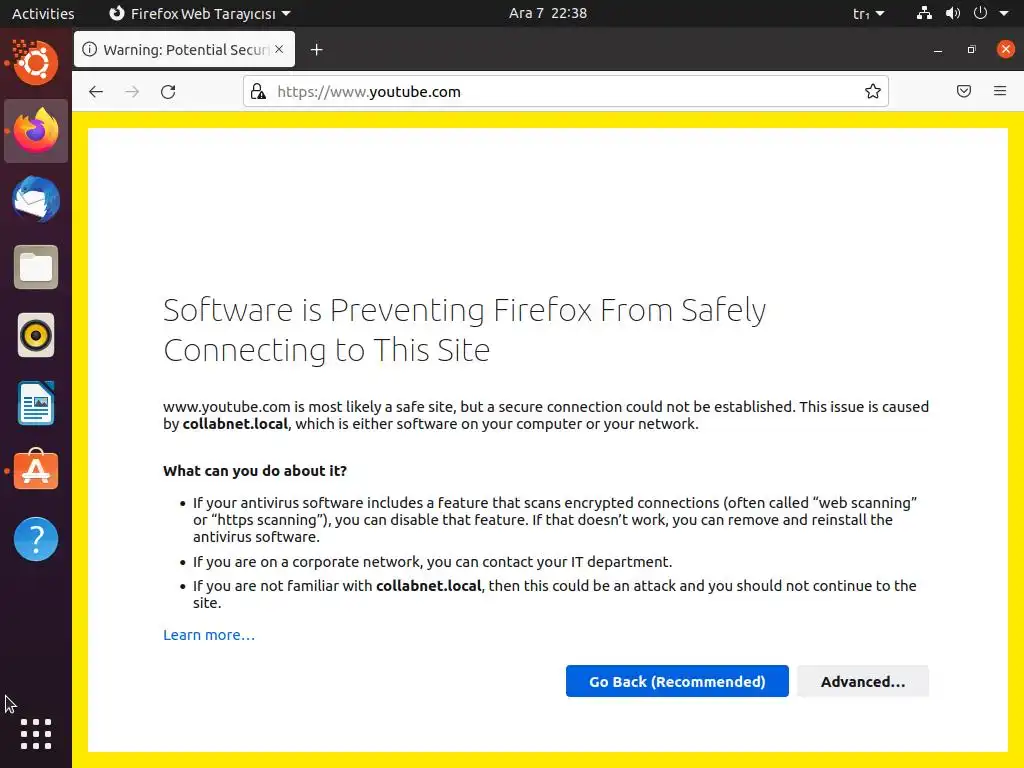Open a new tab with the plus button
Image resolution: width=1024 pixels, height=768 pixels.
click(x=316, y=50)
